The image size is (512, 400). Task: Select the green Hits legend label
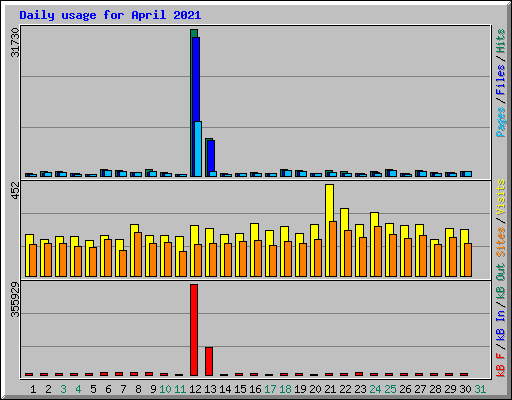(x=501, y=41)
